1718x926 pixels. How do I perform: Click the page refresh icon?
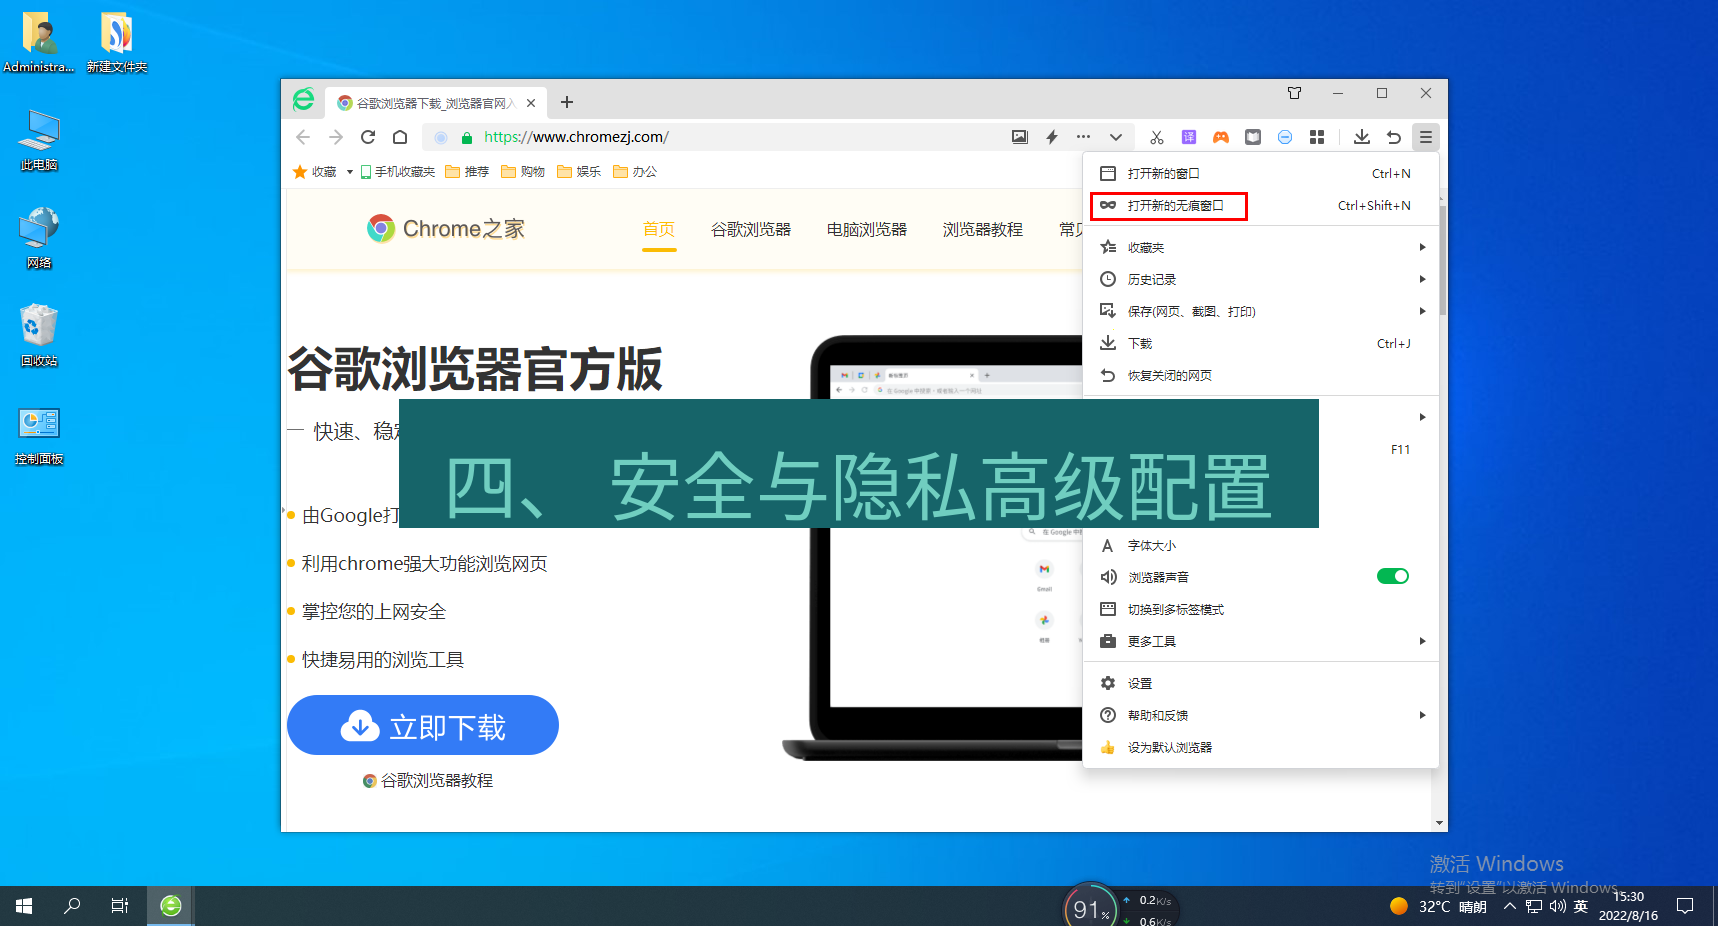coord(367,137)
